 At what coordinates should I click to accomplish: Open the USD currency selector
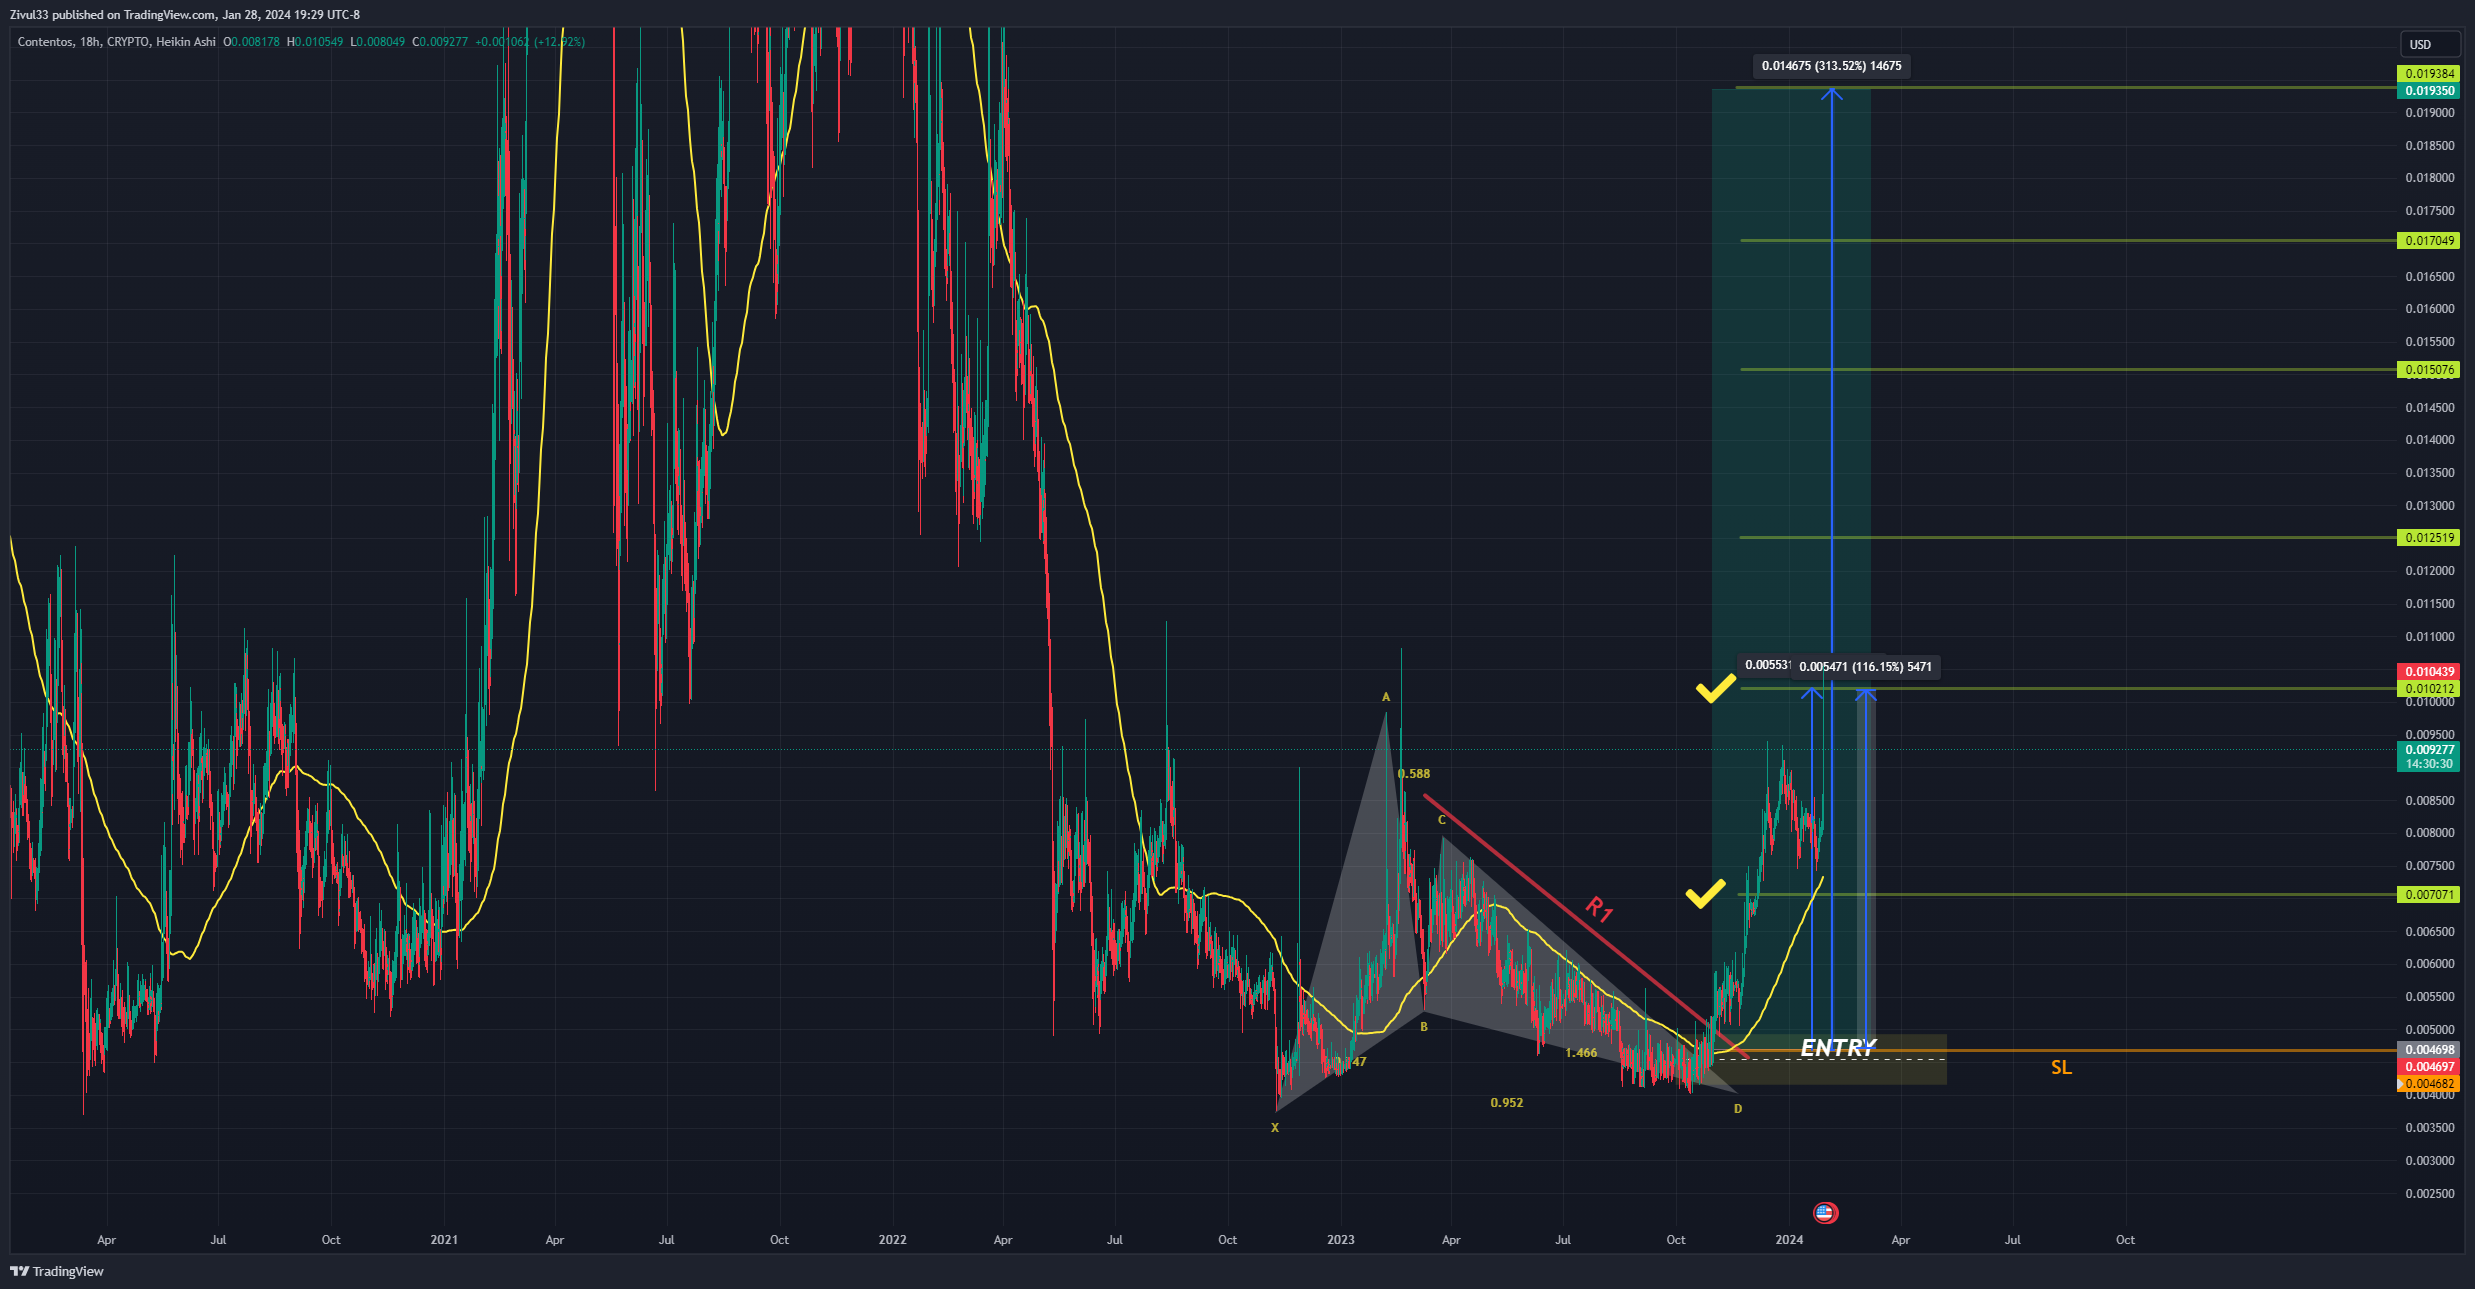2429,44
